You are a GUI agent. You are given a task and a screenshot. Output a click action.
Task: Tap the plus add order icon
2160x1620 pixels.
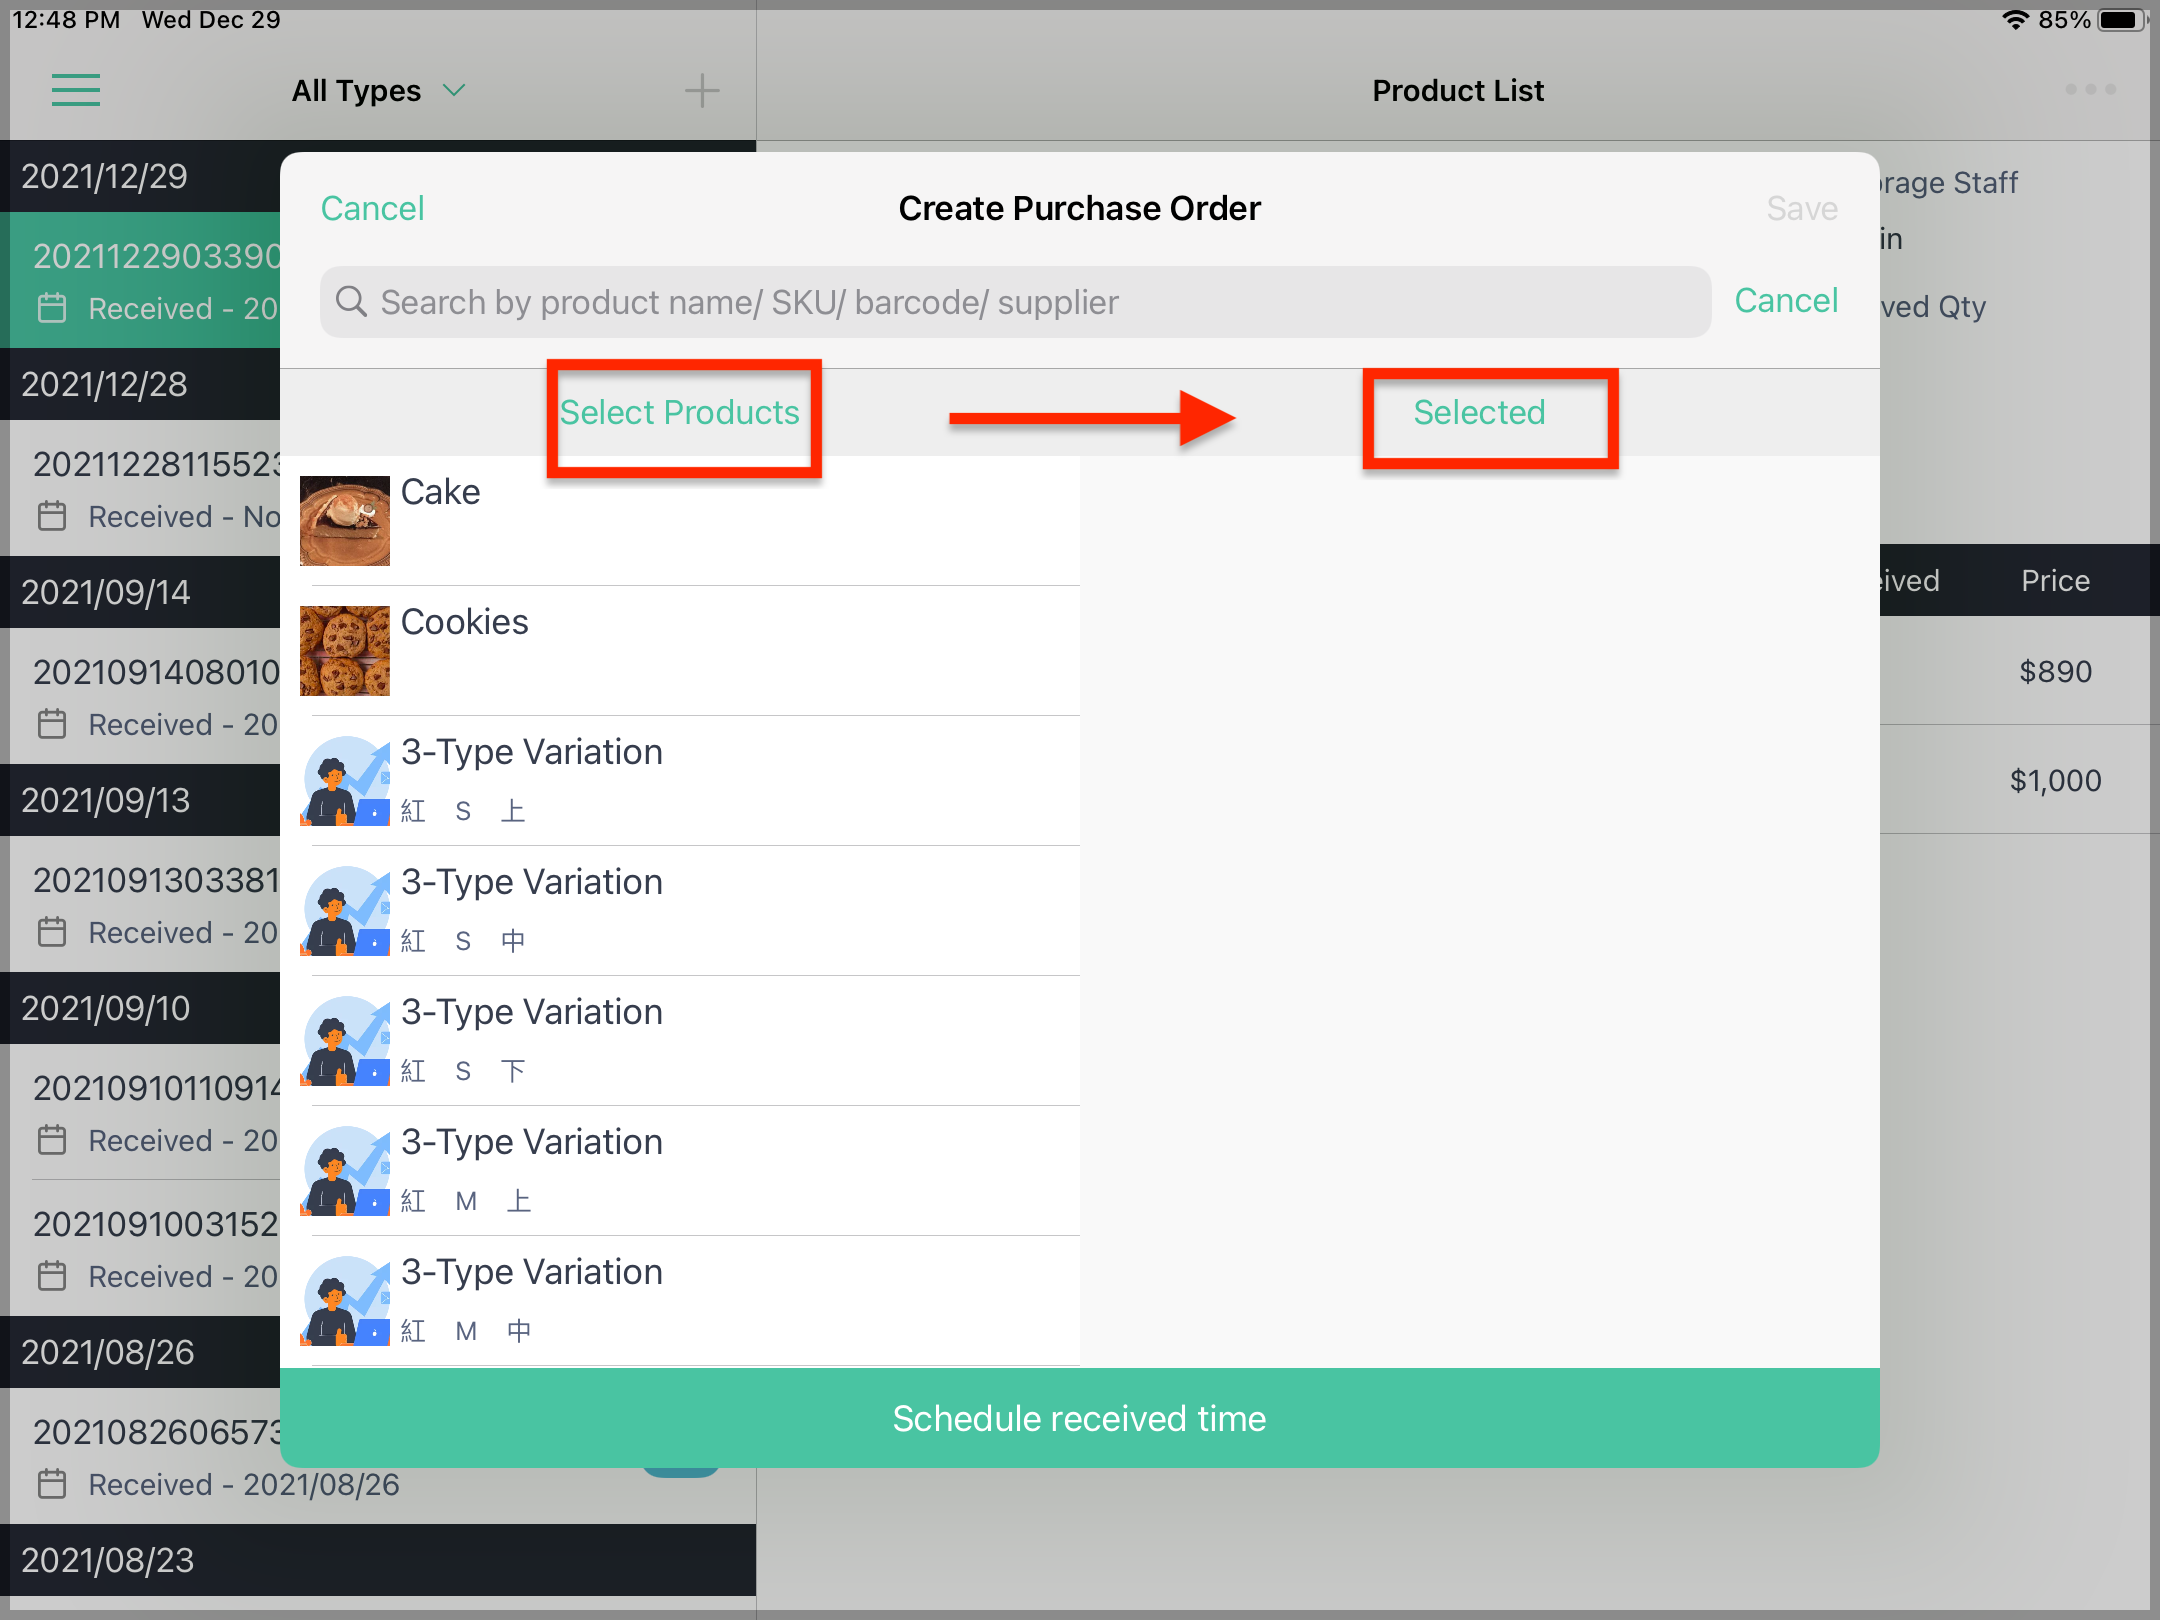point(702,90)
